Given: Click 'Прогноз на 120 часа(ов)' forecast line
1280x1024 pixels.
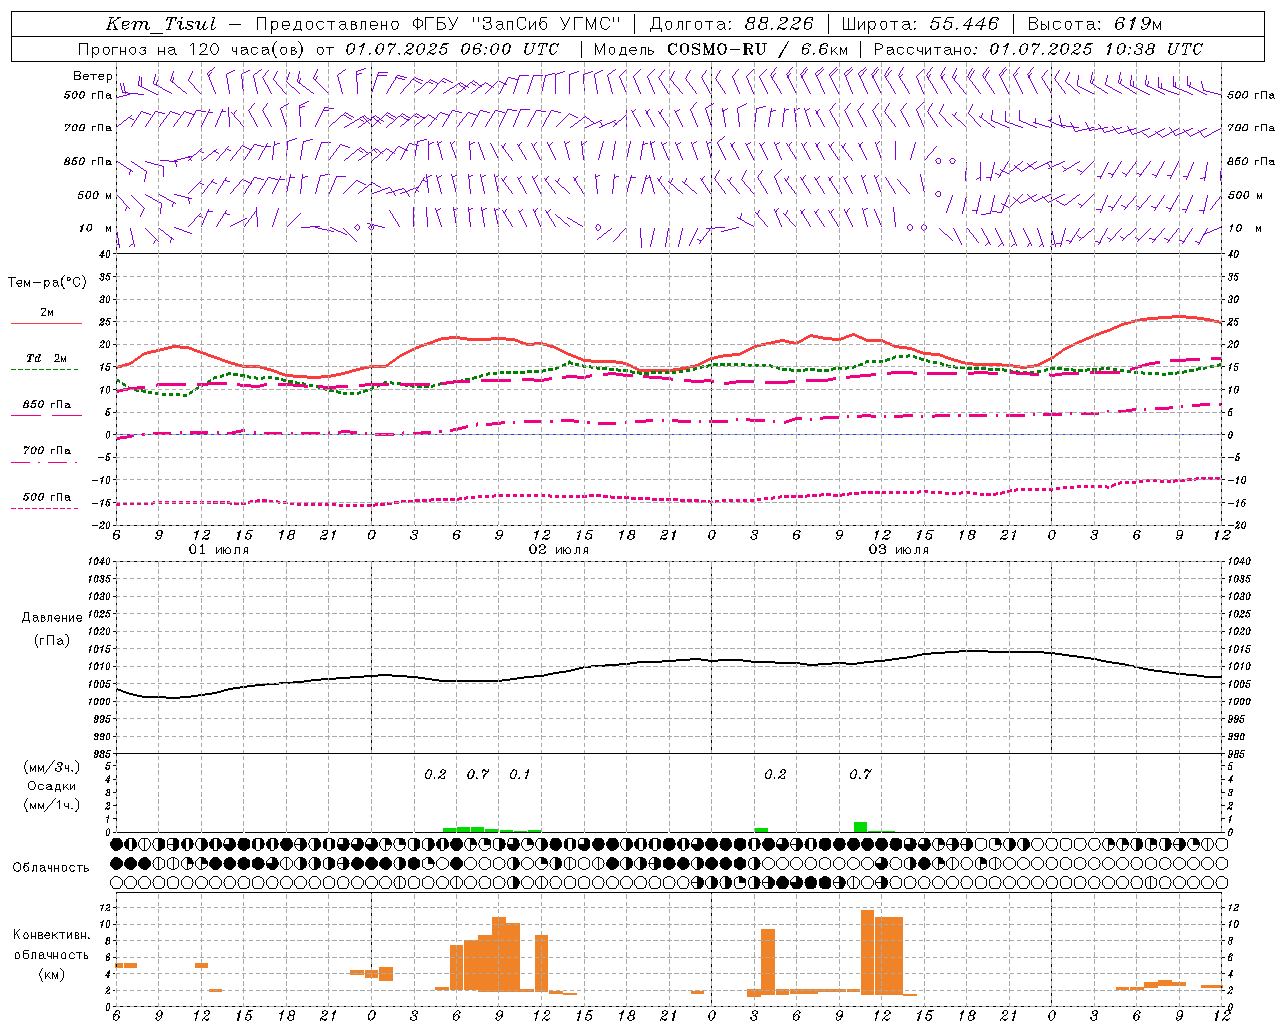Looking at the screenshot, I should point(193,49).
